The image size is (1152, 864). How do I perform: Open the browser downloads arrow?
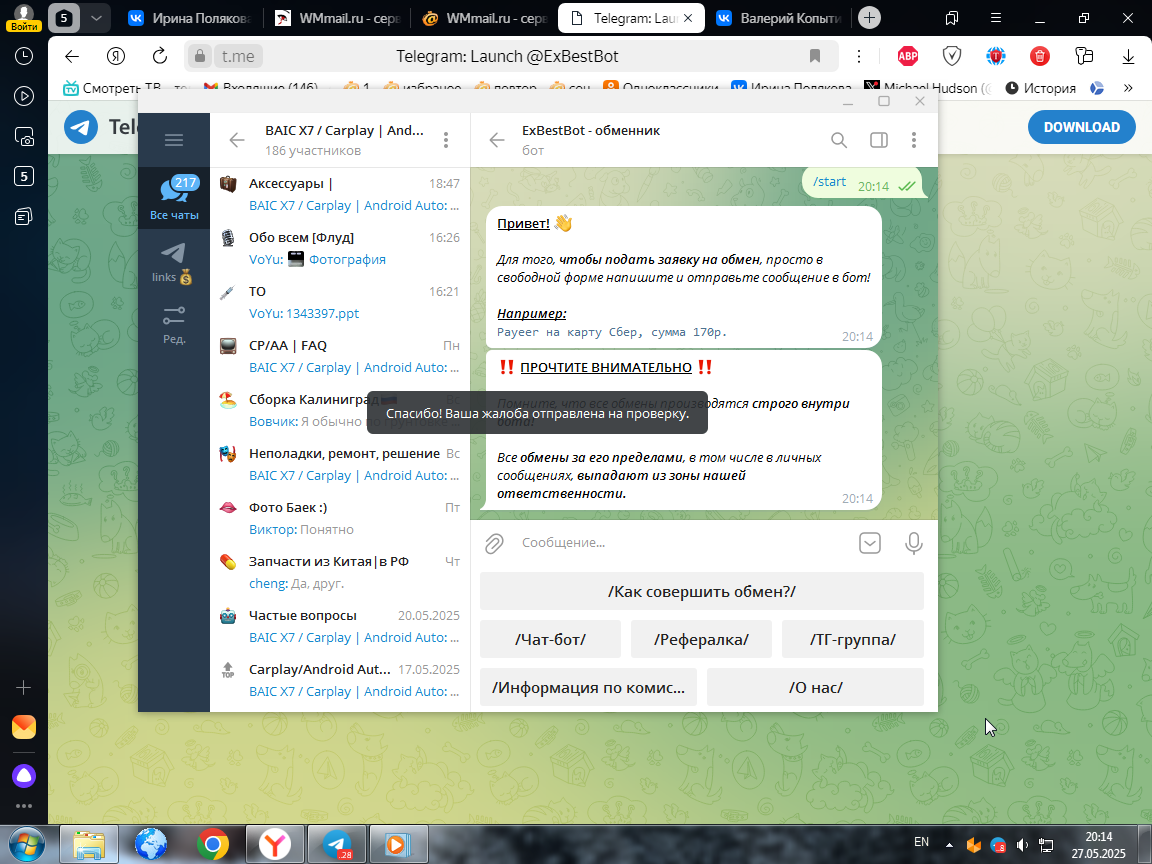1128,57
